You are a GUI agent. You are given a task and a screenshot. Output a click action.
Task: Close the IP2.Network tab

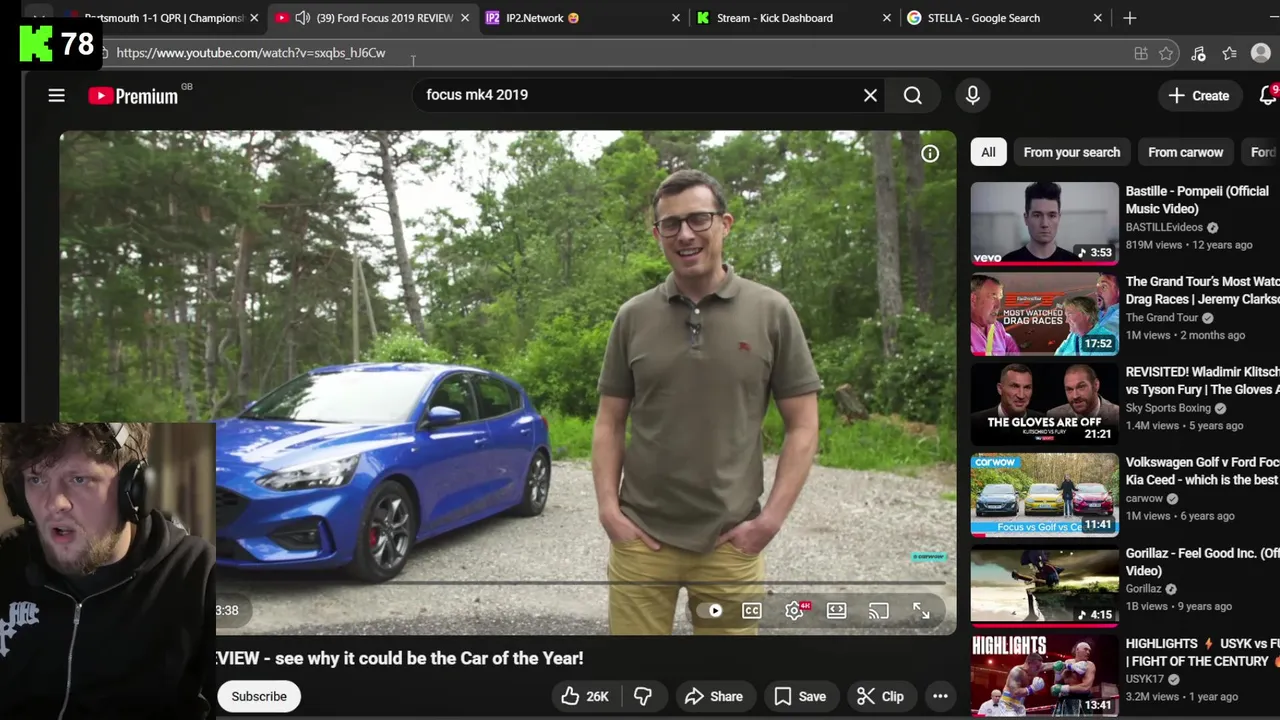(676, 18)
